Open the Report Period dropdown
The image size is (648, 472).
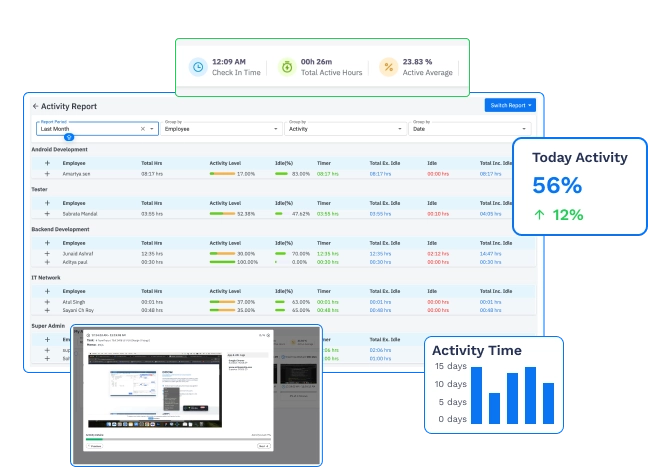152,129
